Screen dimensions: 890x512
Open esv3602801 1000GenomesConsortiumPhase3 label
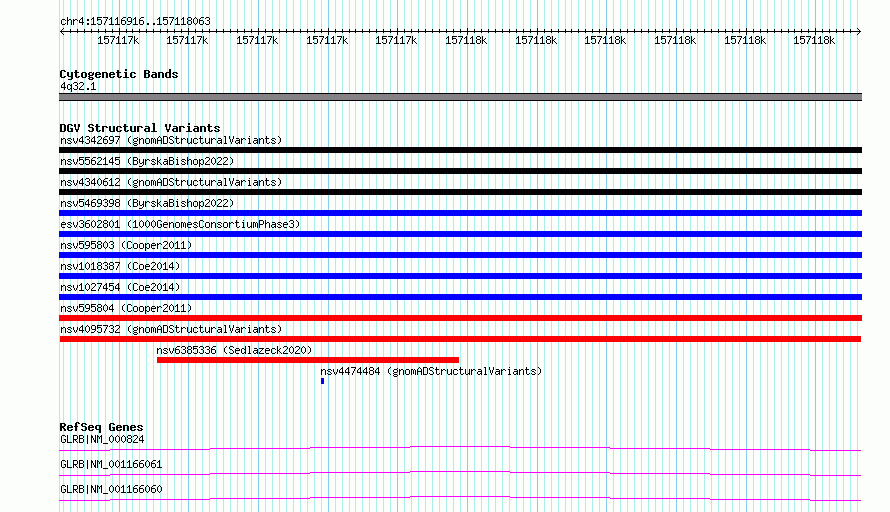tap(180, 224)
